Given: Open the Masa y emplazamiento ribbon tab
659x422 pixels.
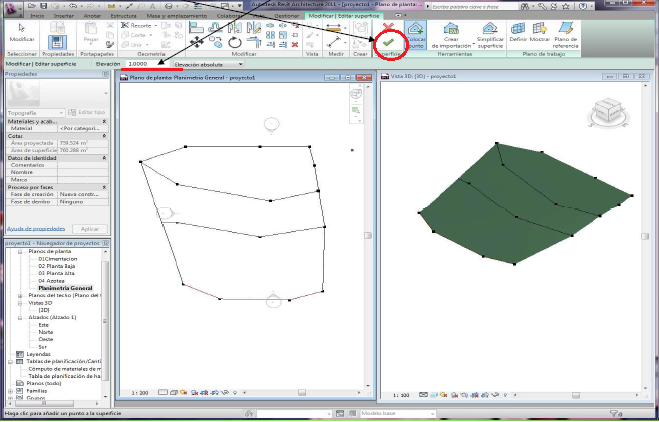Looking at the screenshot, I should tap(177, 16).
